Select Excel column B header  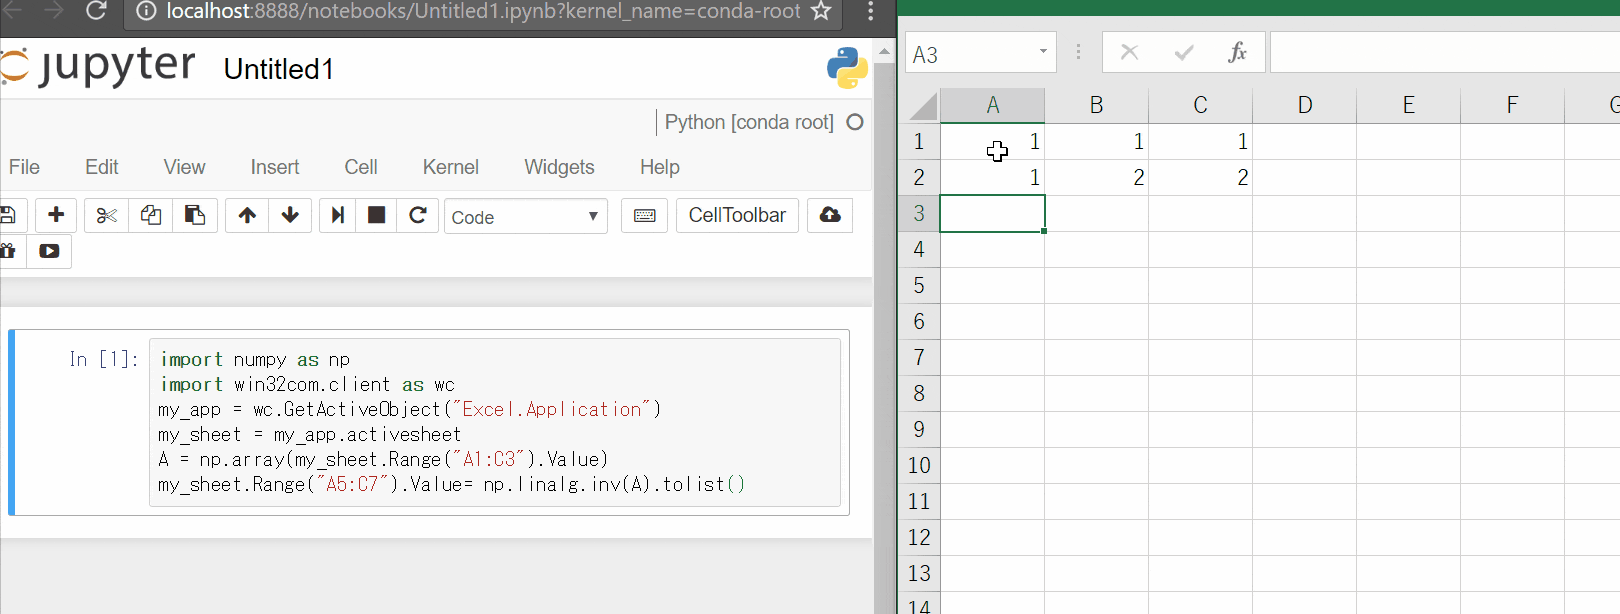[x=1097, y=105]
